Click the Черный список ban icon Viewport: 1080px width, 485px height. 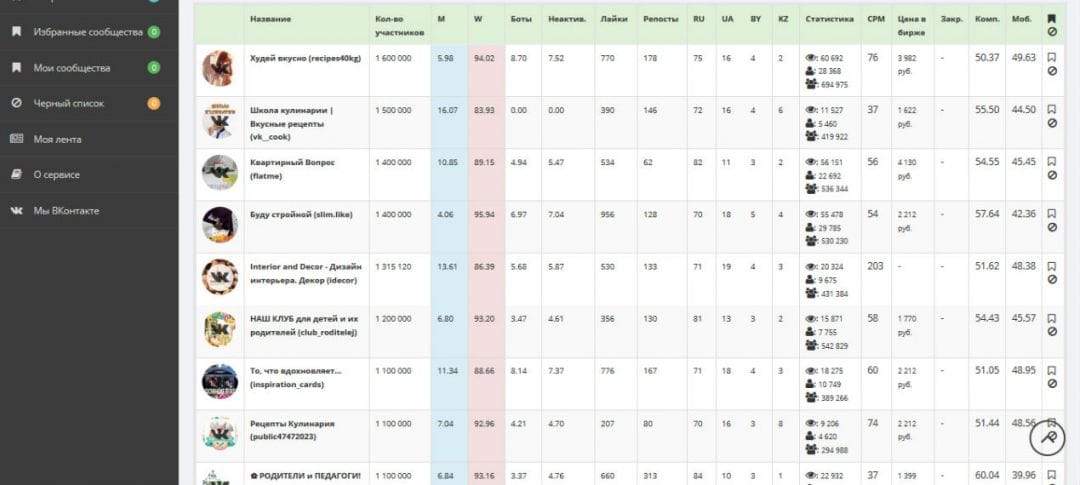(x=17, y=103)
